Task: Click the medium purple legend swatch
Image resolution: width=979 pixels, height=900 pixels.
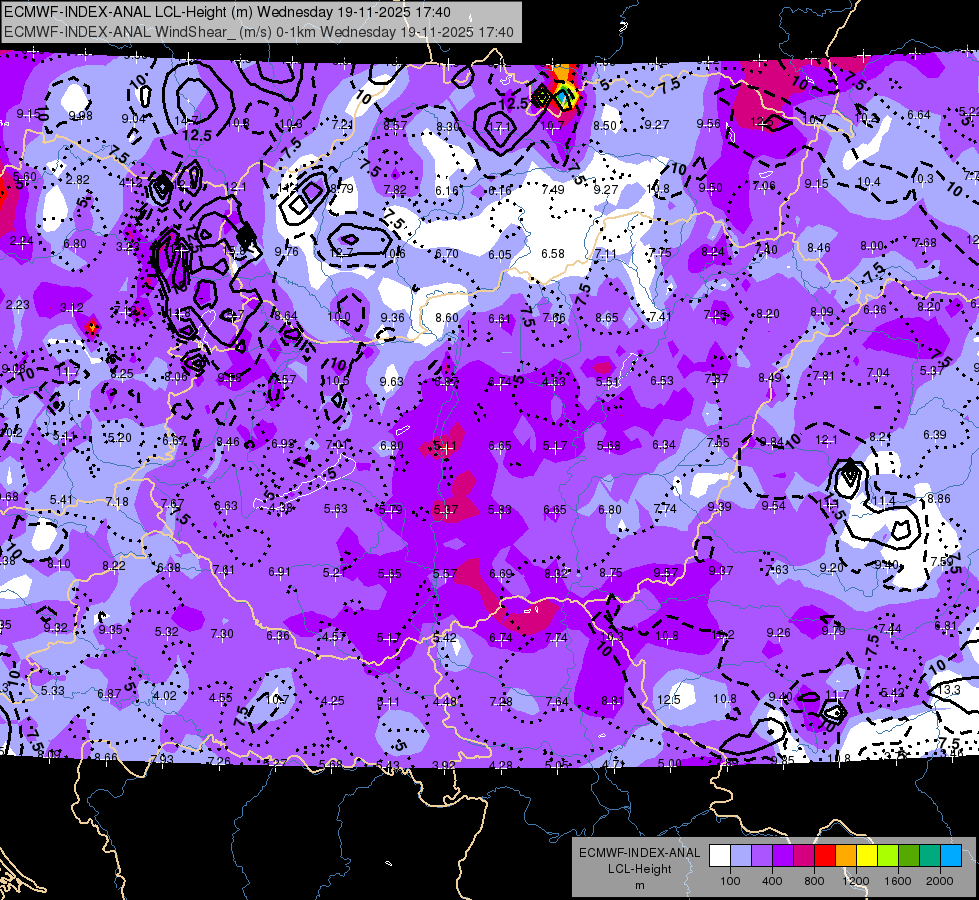Action: point(762,856)
